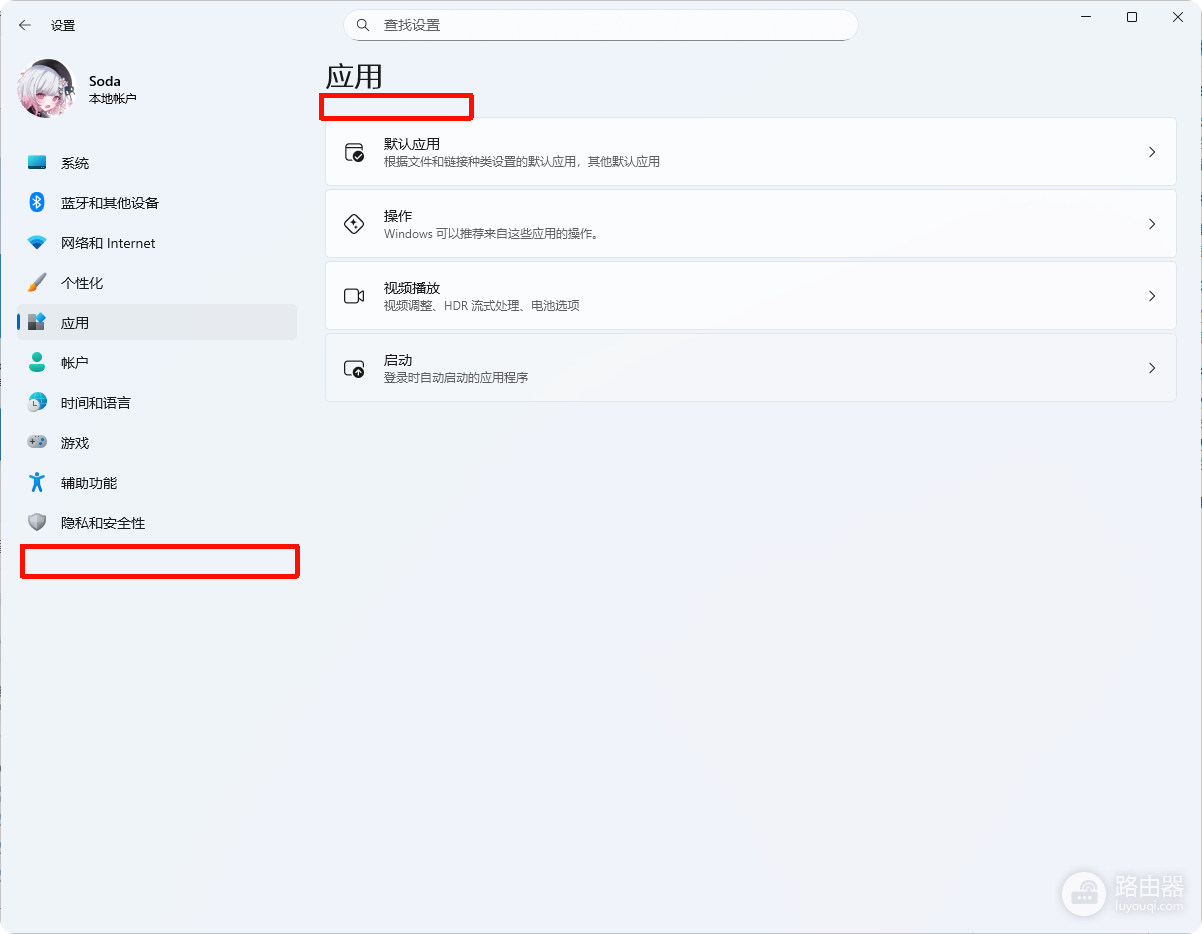Open the 启动 startup apps entry
Screen dimensions: 1202x934
751,368
